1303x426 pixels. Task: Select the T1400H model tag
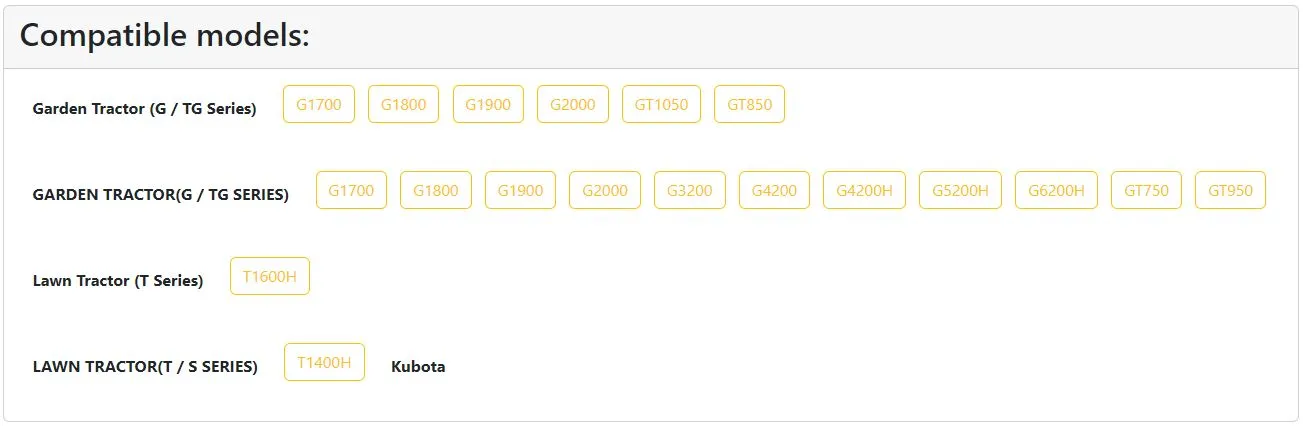[324, 362]
